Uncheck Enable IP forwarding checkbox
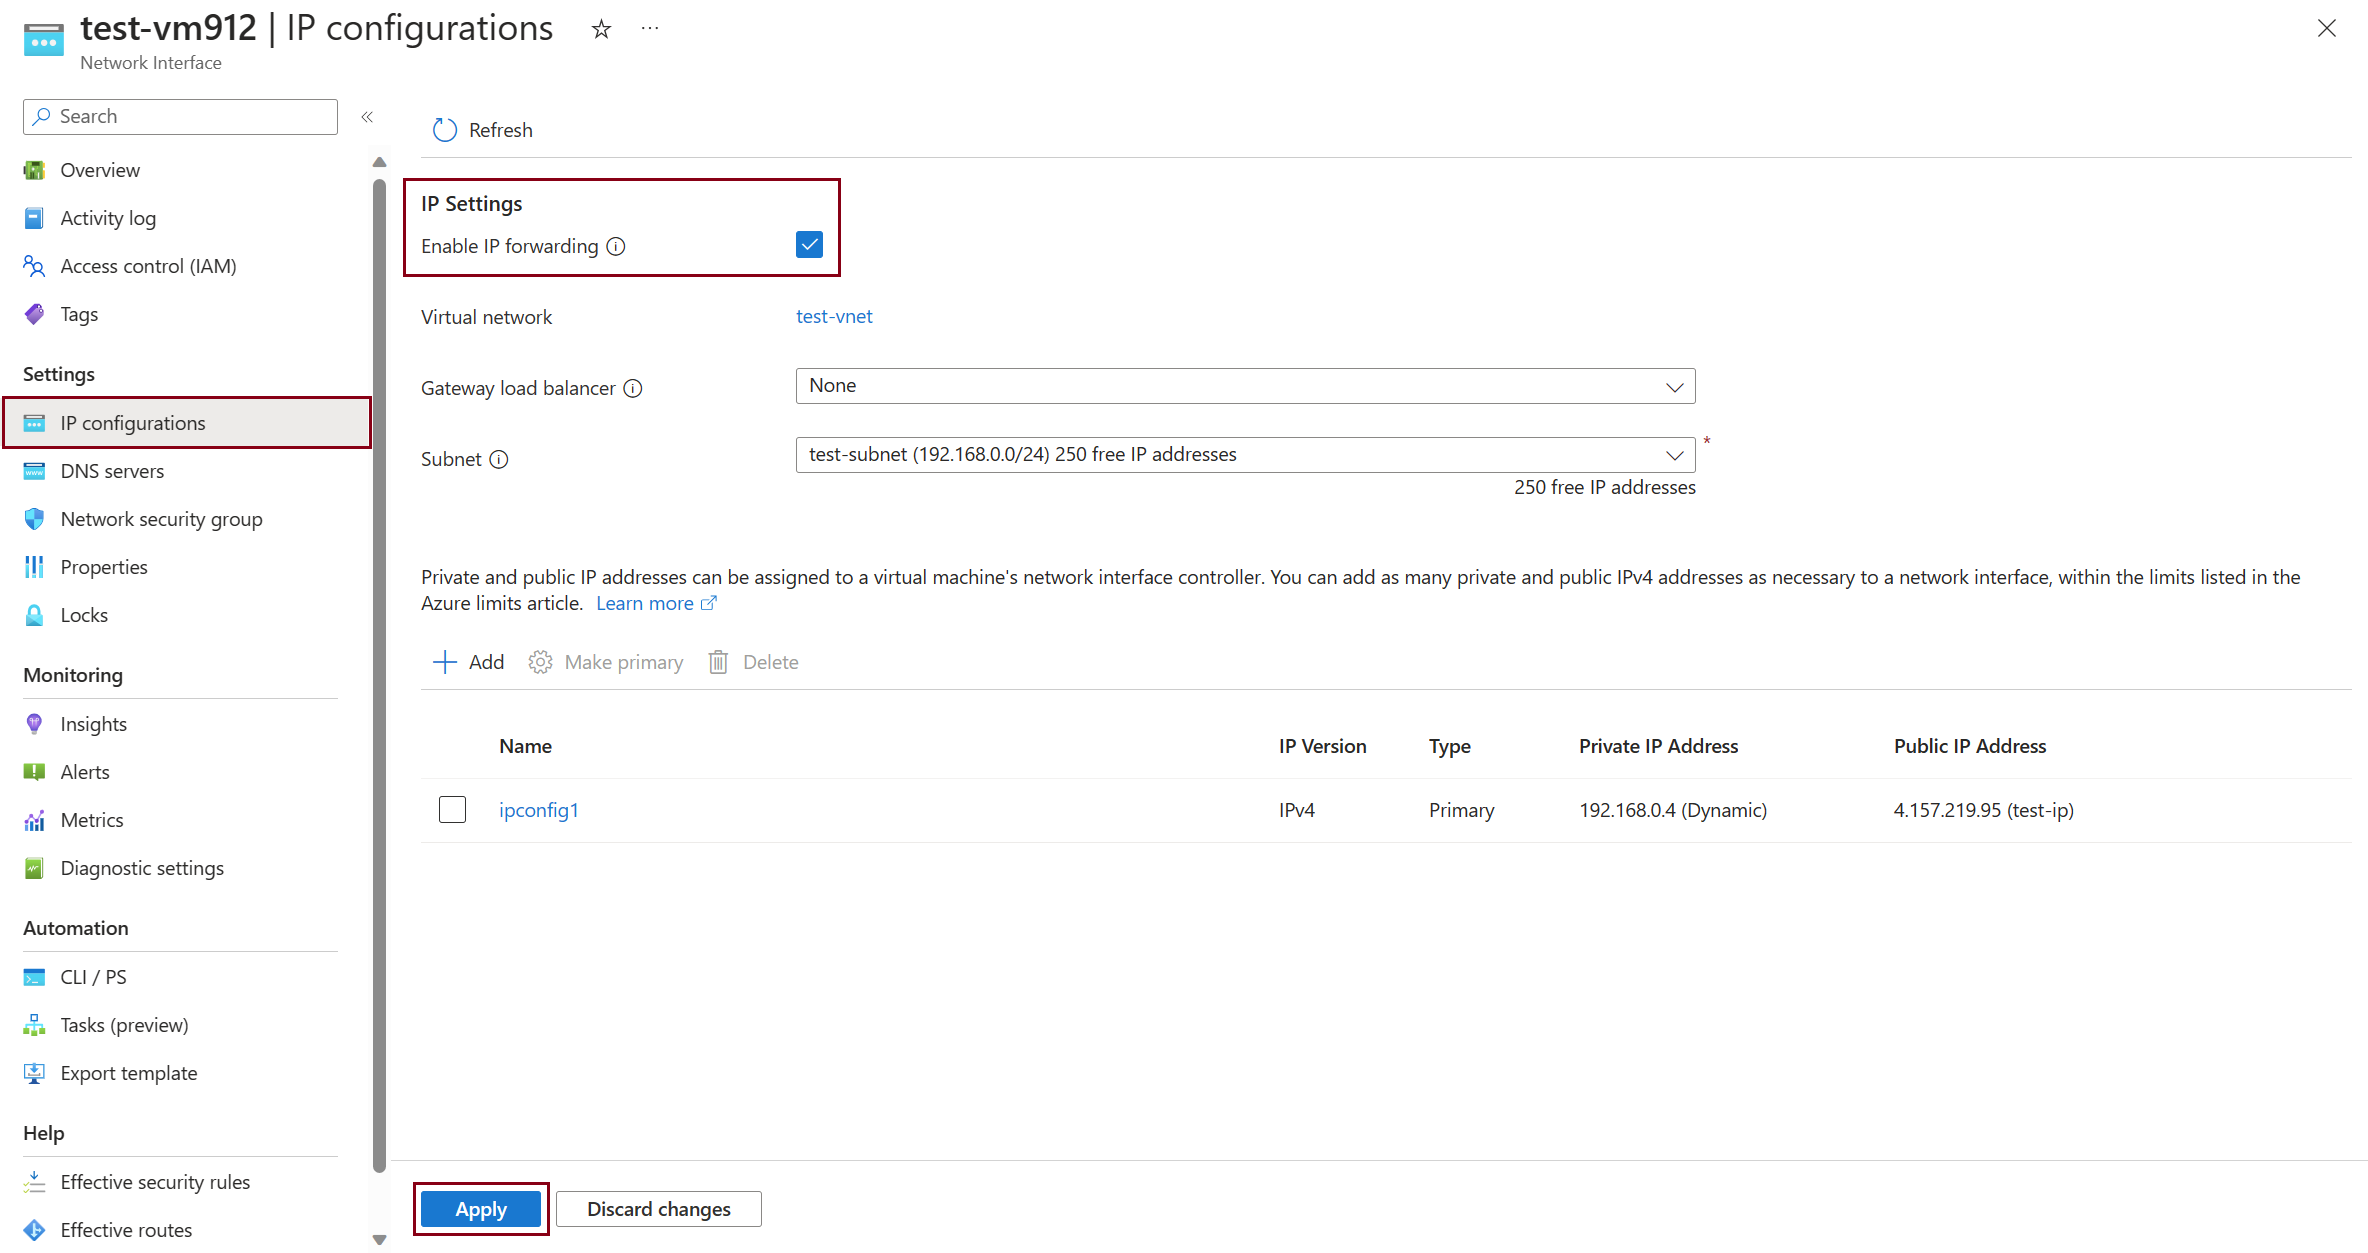The width and height of the screenshot is (2368, 1253). tap(809, 245)
